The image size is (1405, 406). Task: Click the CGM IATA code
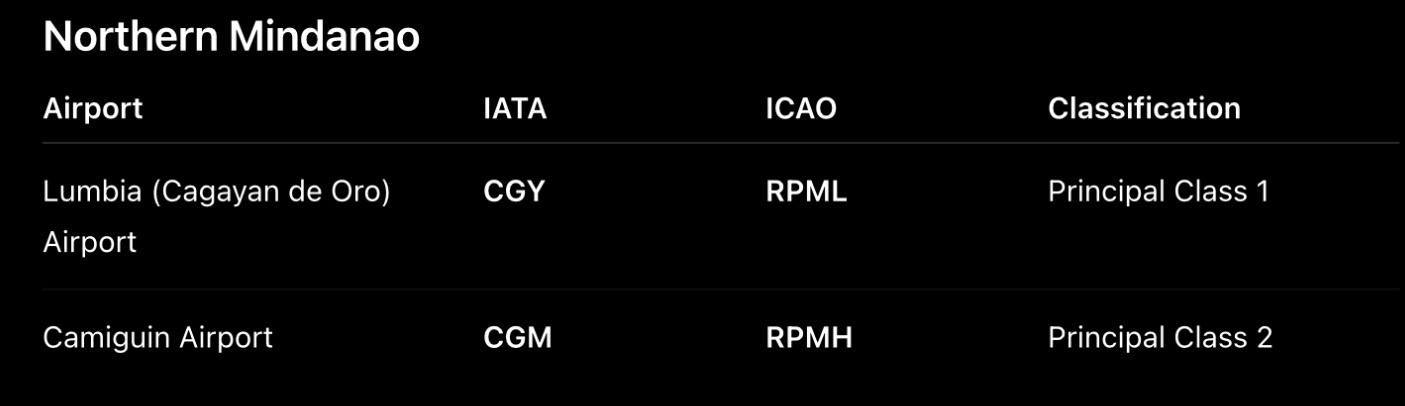(518, 338)
